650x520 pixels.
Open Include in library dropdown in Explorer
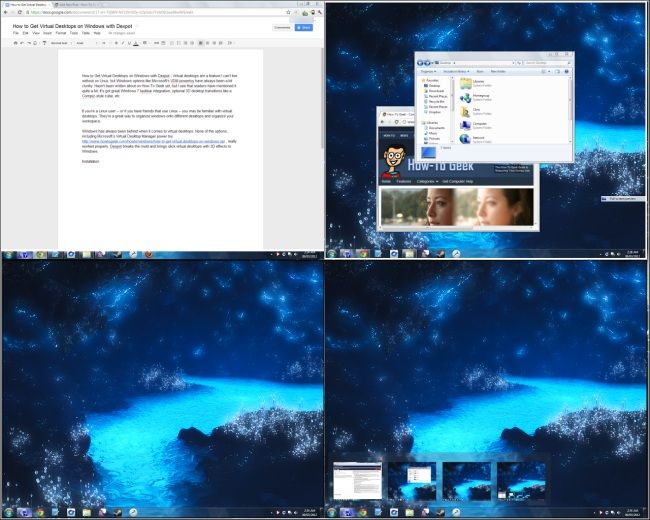[x=456, y=71]
